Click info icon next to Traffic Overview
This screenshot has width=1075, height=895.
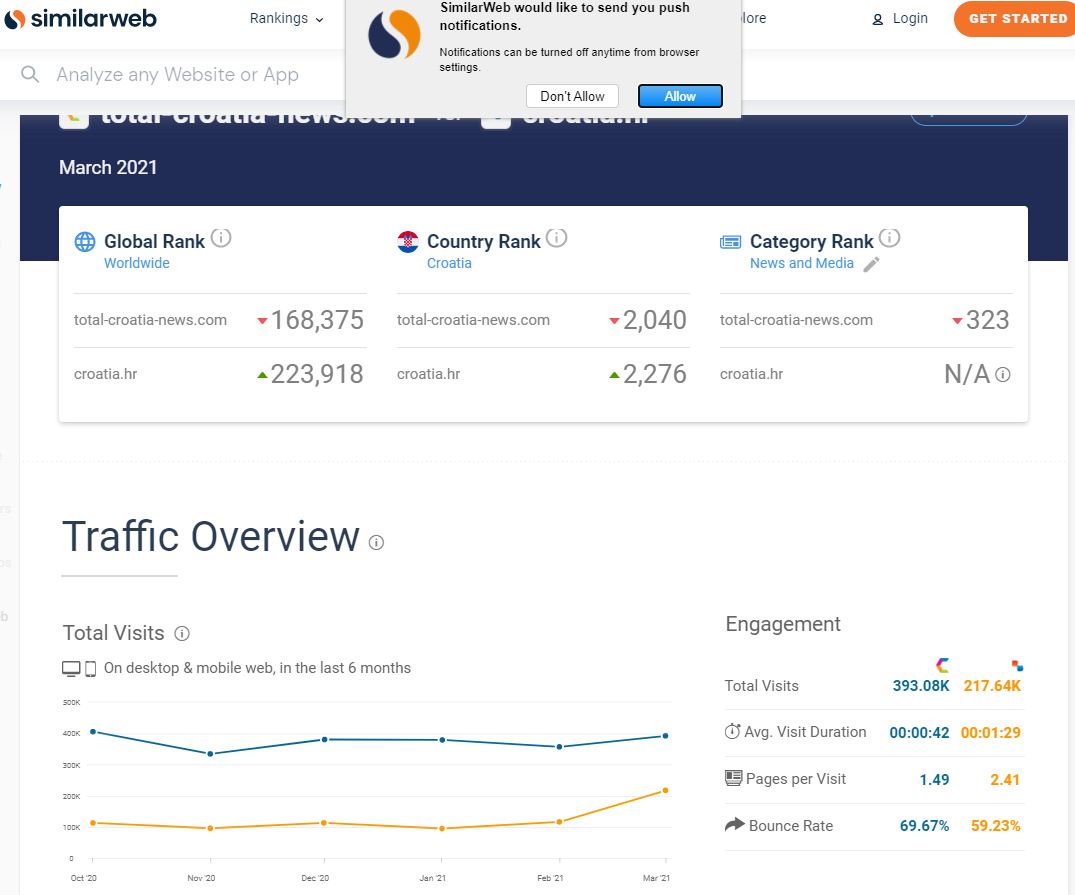[x=376, y=542]
